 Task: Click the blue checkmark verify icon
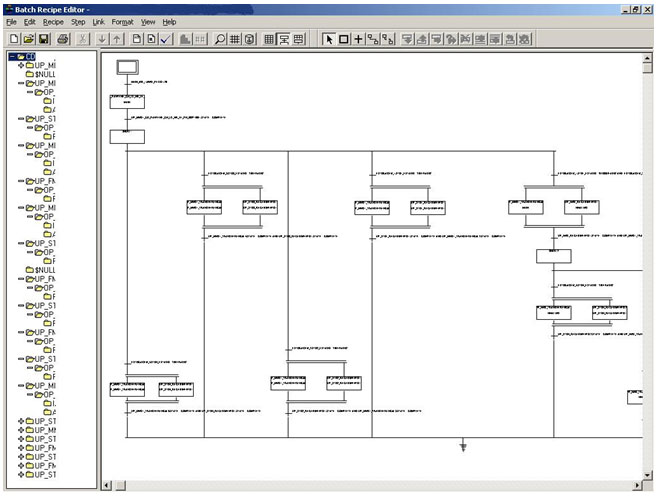tap(167, 39)
